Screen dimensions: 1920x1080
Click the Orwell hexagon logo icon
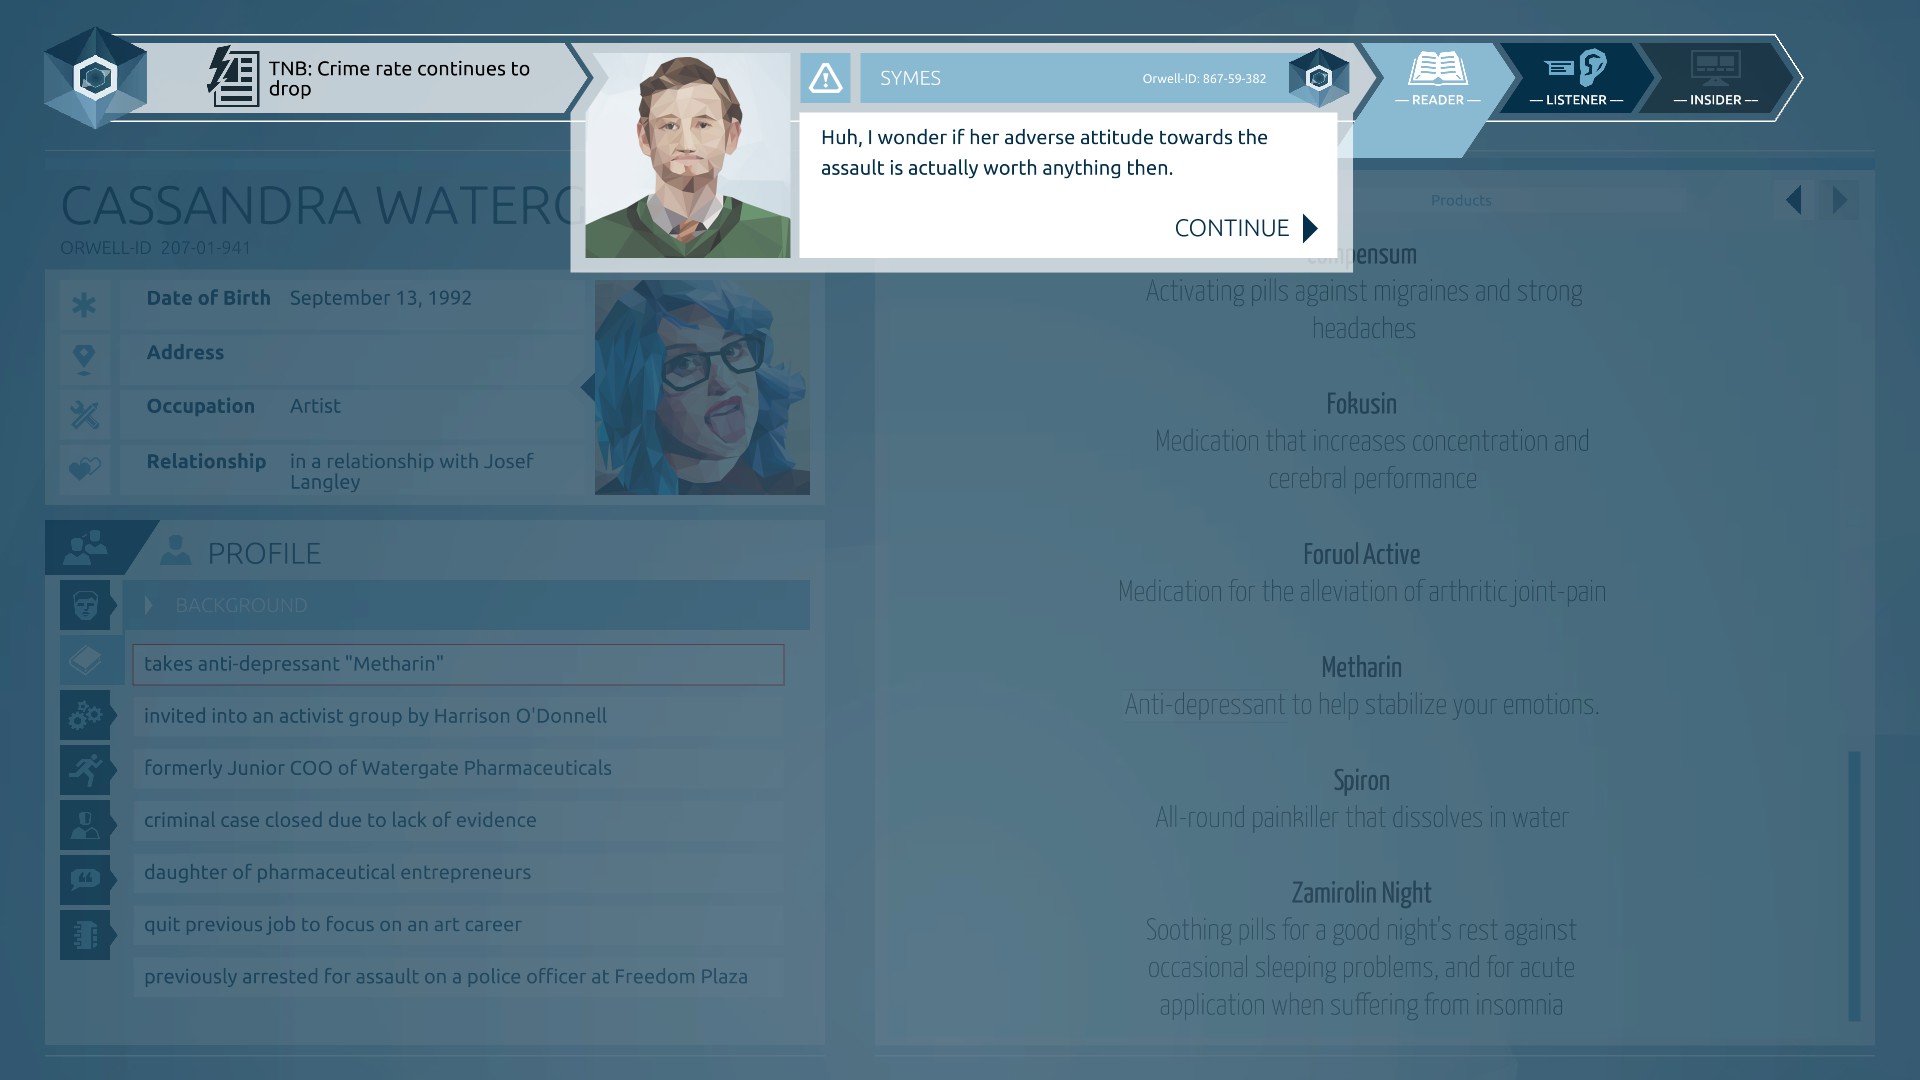coord(95,78)
